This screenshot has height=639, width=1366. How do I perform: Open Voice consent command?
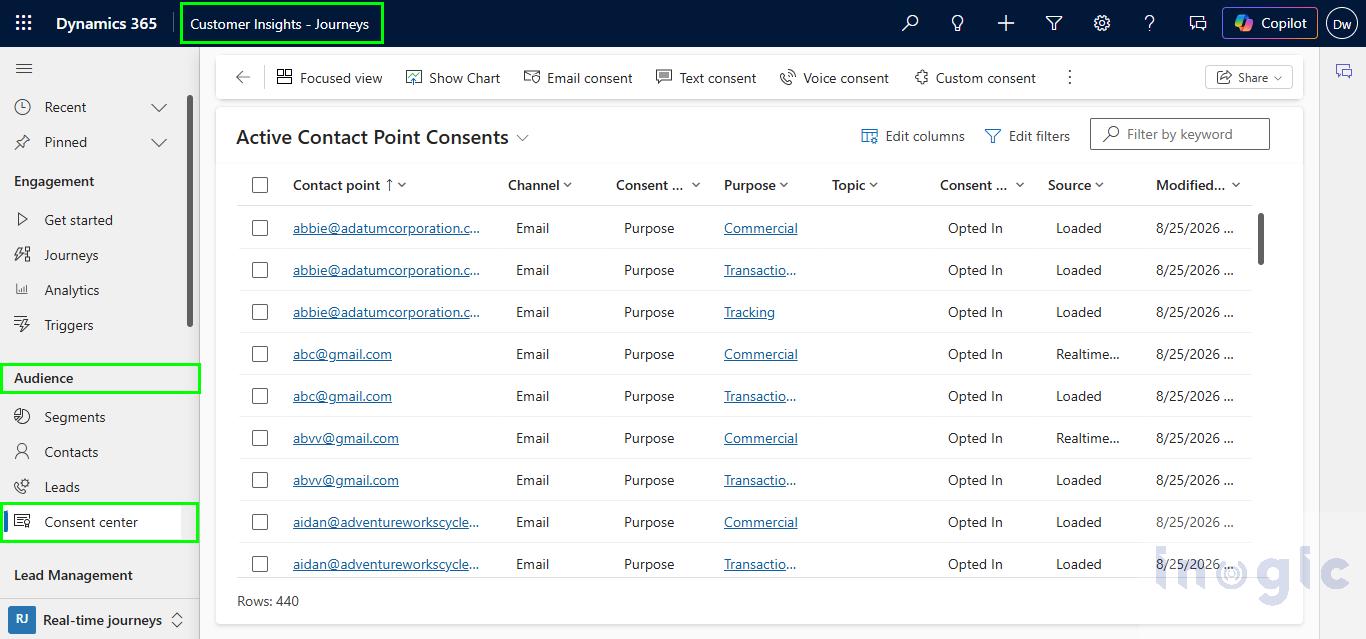click(x=834, y=77)
